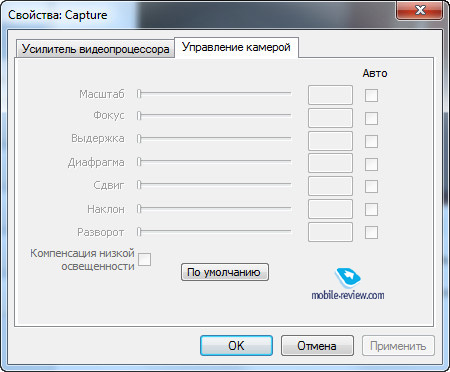Viewport: 450px width, 372px height.
Task: Toggle the Авто checkbox for Разворот
Action: 371,232
